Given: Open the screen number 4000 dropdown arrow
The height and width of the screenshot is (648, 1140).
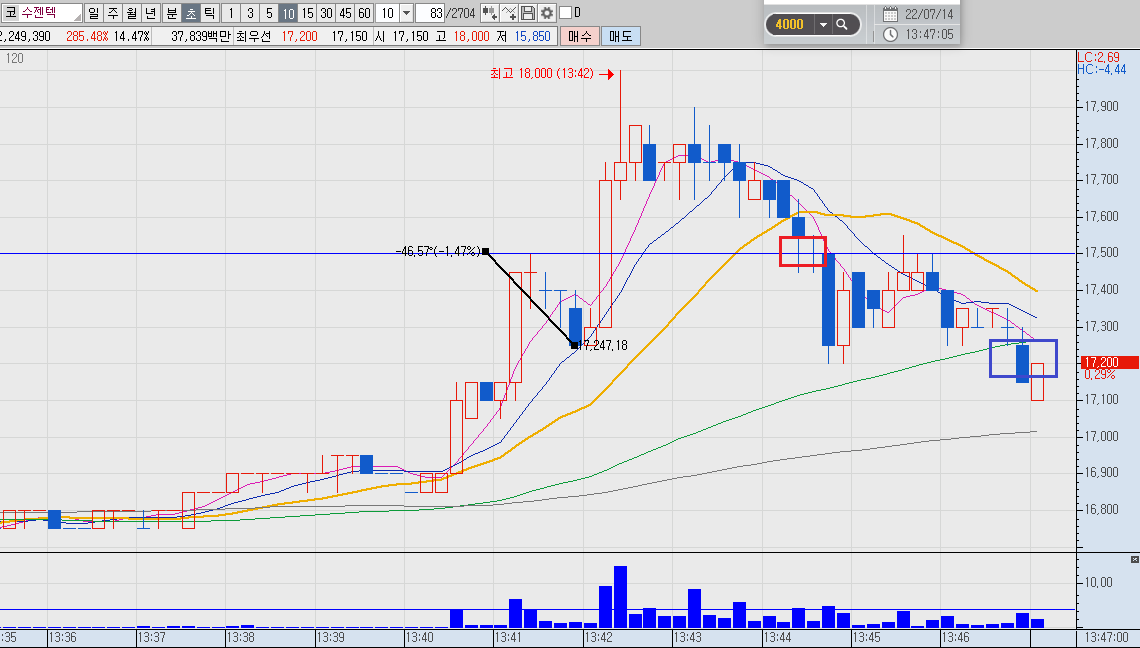Looking at the screenshot, I should pos(823,24).
